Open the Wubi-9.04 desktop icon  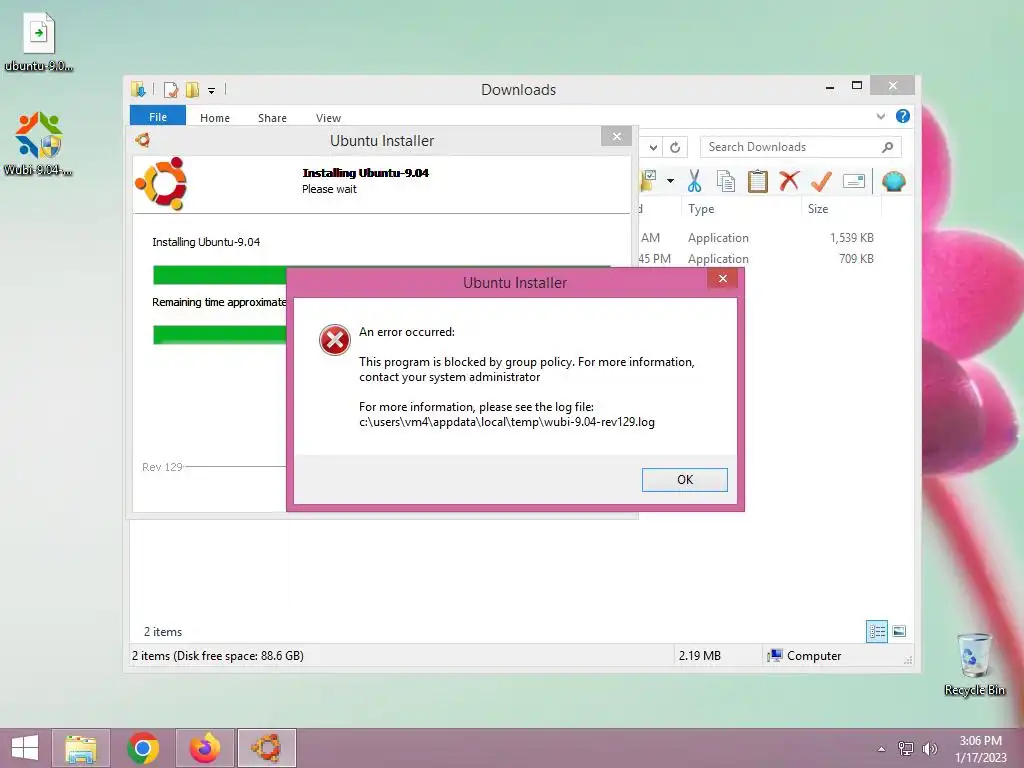(x=39, y=144)
